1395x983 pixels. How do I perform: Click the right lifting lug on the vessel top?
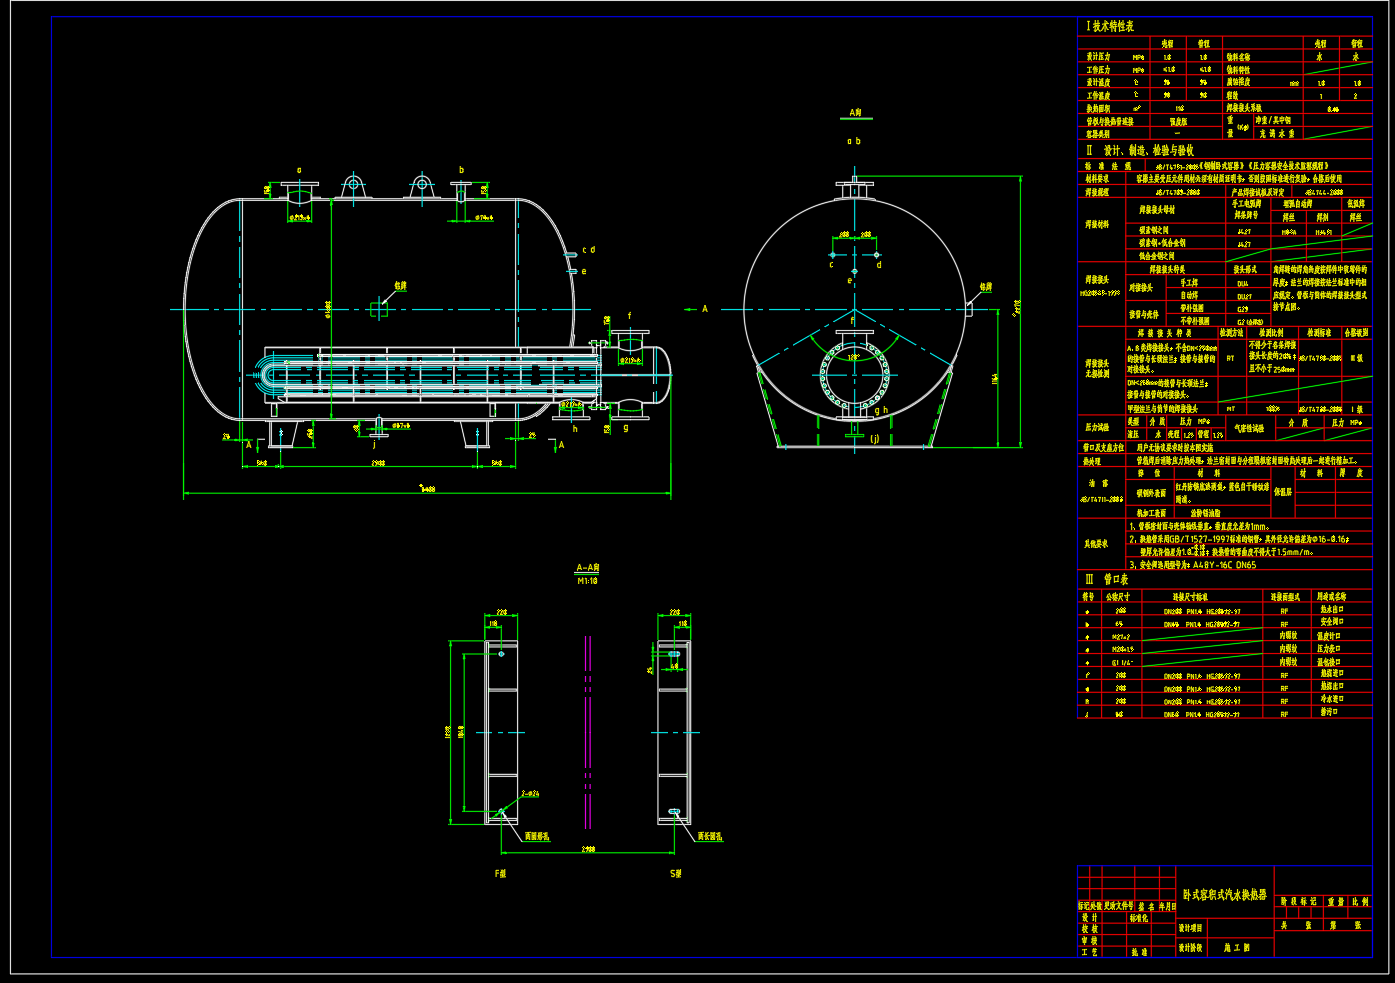421,186
